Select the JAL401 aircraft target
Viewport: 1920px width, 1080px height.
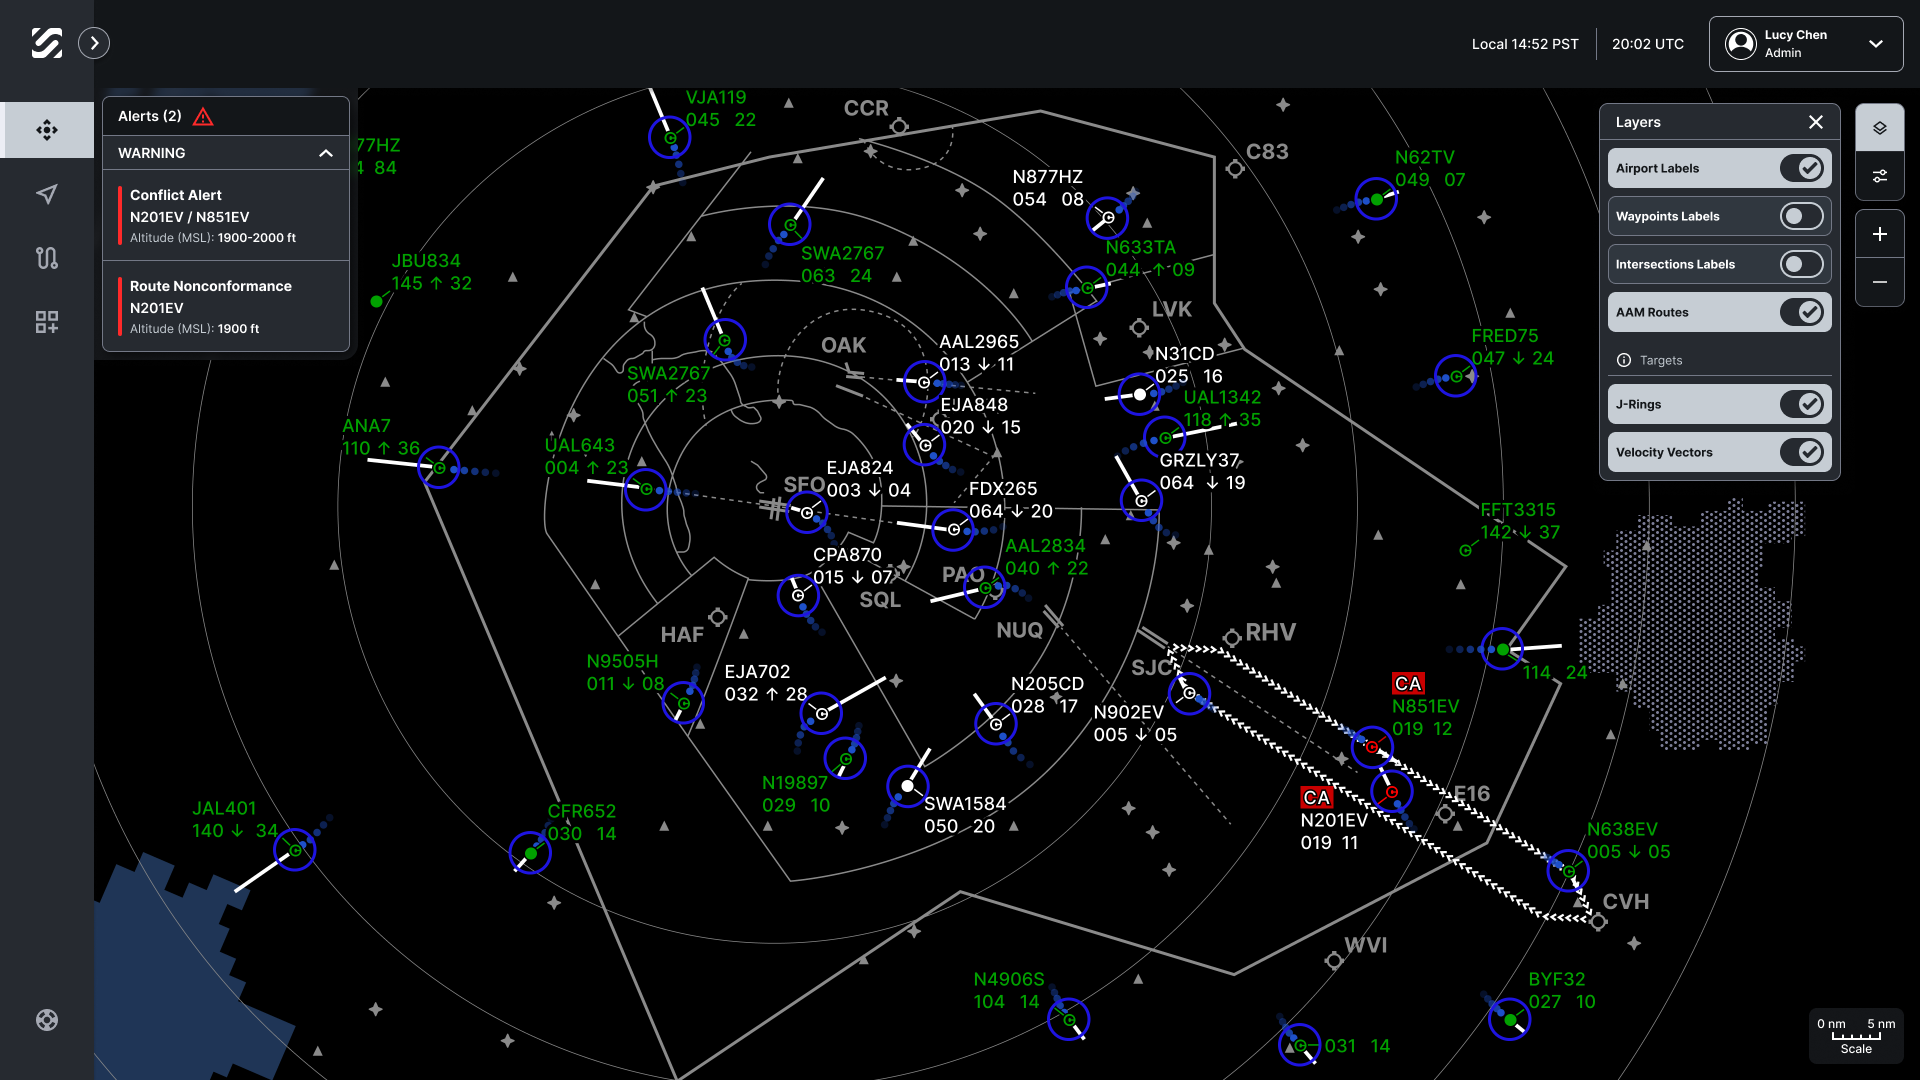click(x=295, y=850)
